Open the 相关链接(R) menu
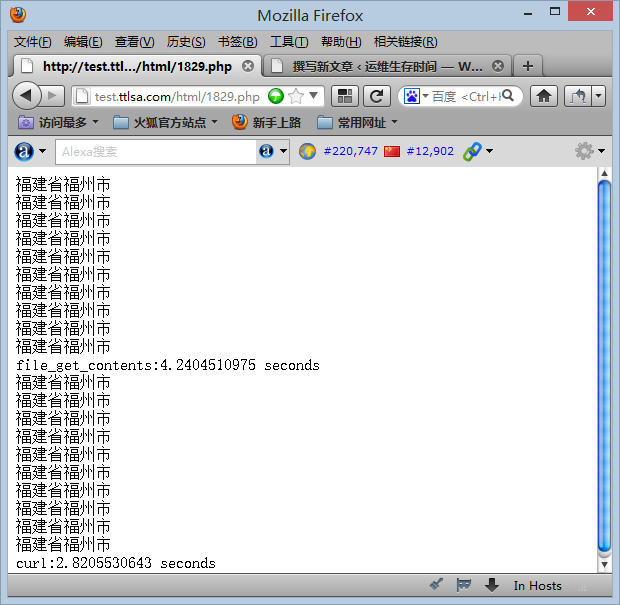Screen dimensions: 620x605 pos(406,42)
